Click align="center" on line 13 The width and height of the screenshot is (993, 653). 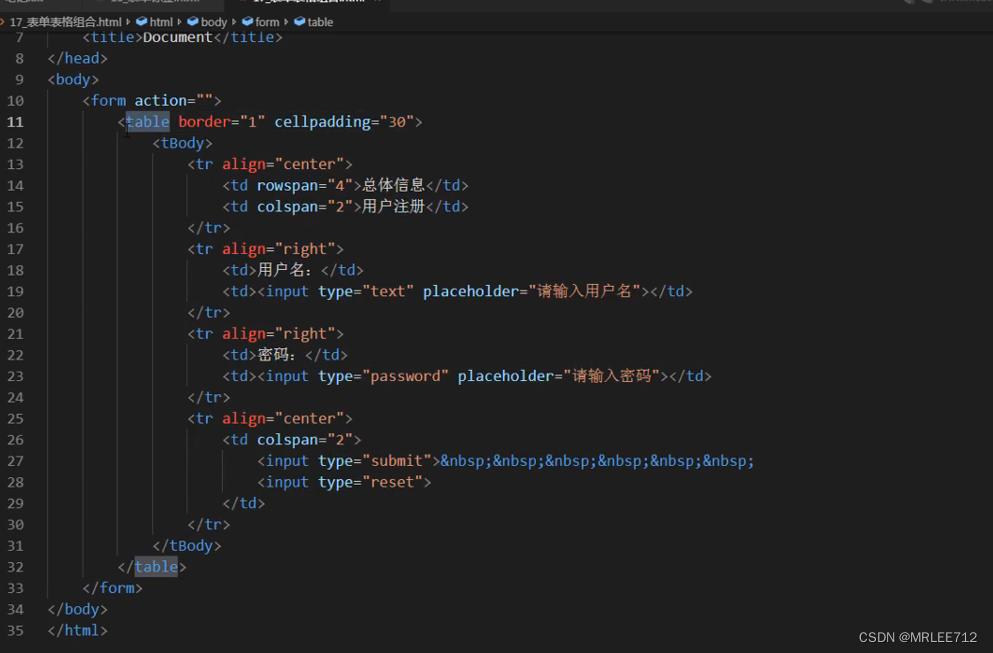(283, 165)
